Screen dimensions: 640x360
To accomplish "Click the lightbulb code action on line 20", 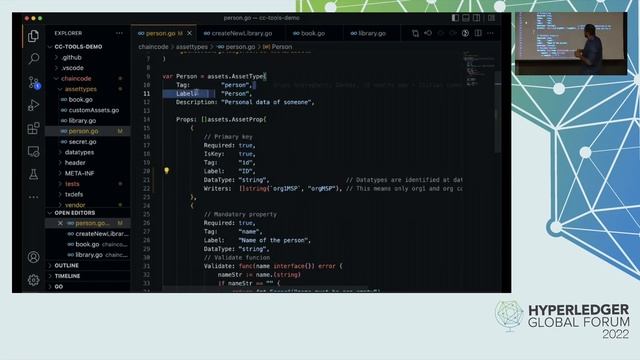I will [167, 171].
